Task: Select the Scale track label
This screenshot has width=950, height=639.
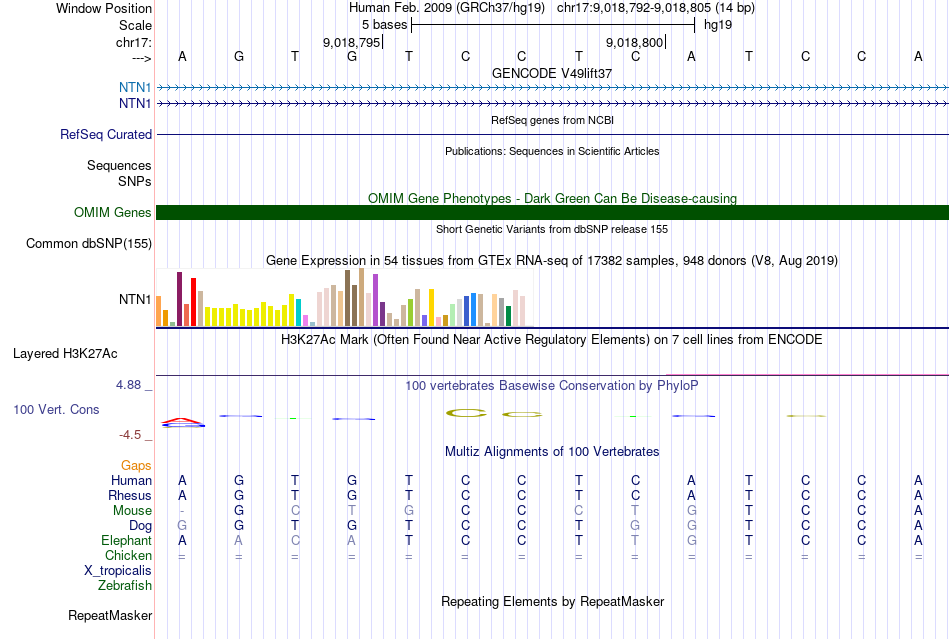Action: (x=135, y=25)
